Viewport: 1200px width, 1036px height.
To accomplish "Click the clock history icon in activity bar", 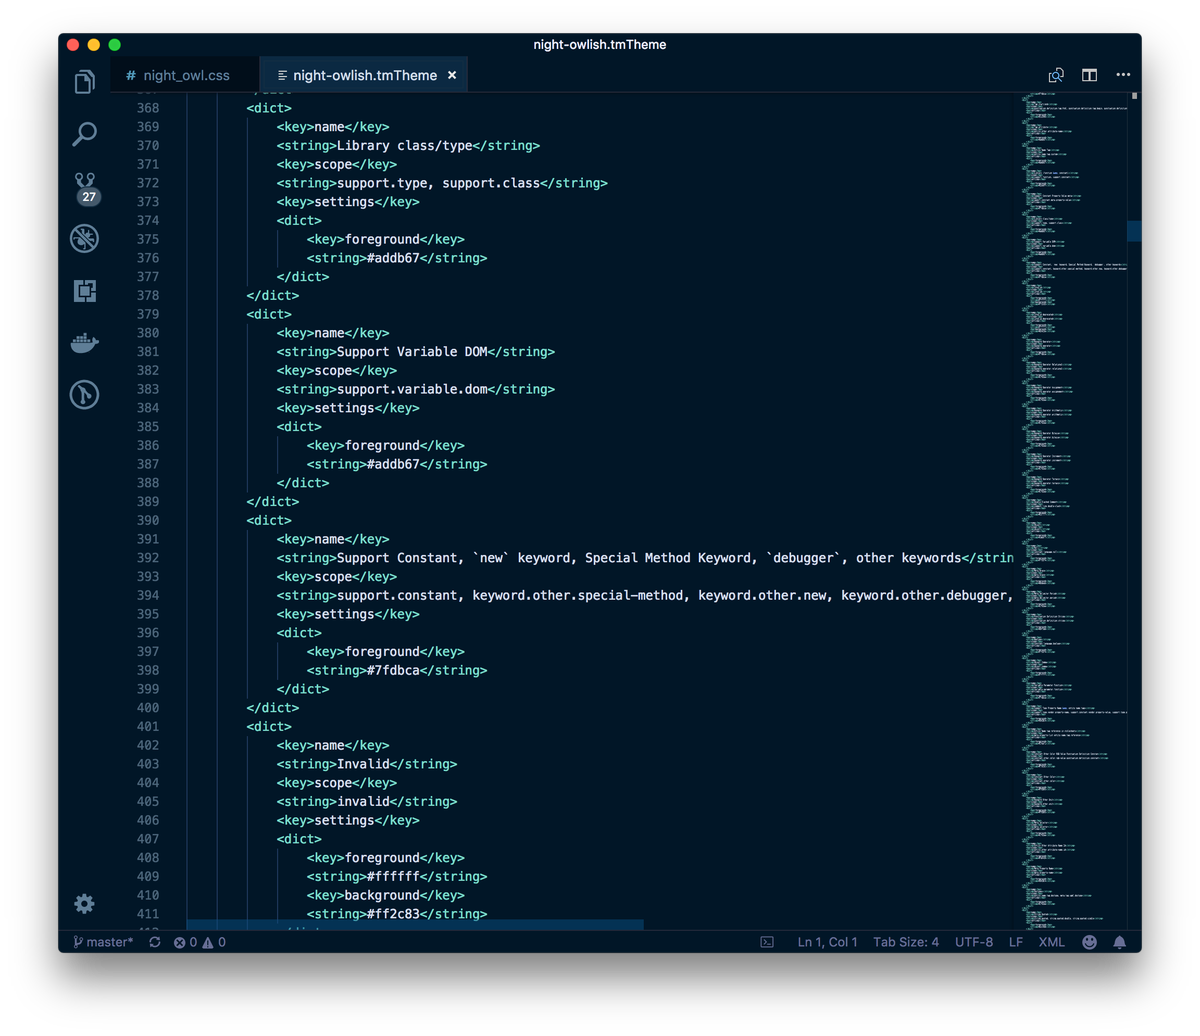I will coord(84,395).
